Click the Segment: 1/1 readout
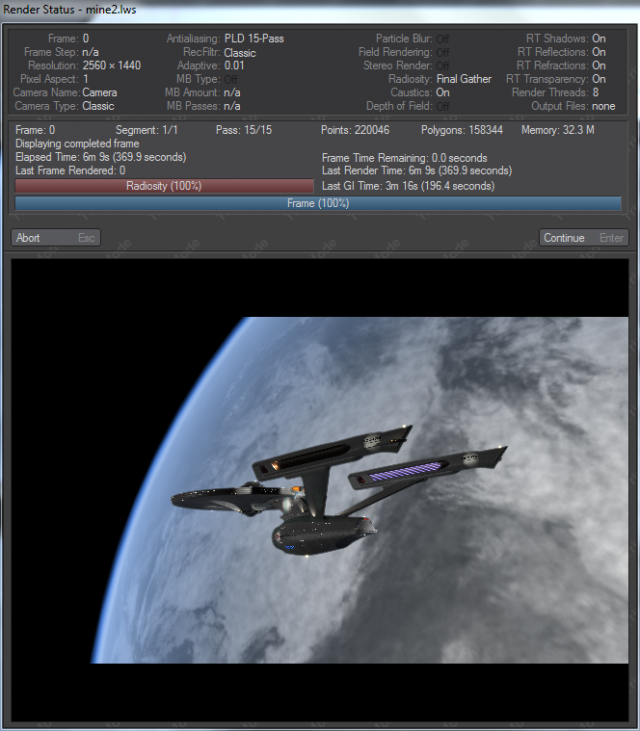 click(x=147, y=130)
